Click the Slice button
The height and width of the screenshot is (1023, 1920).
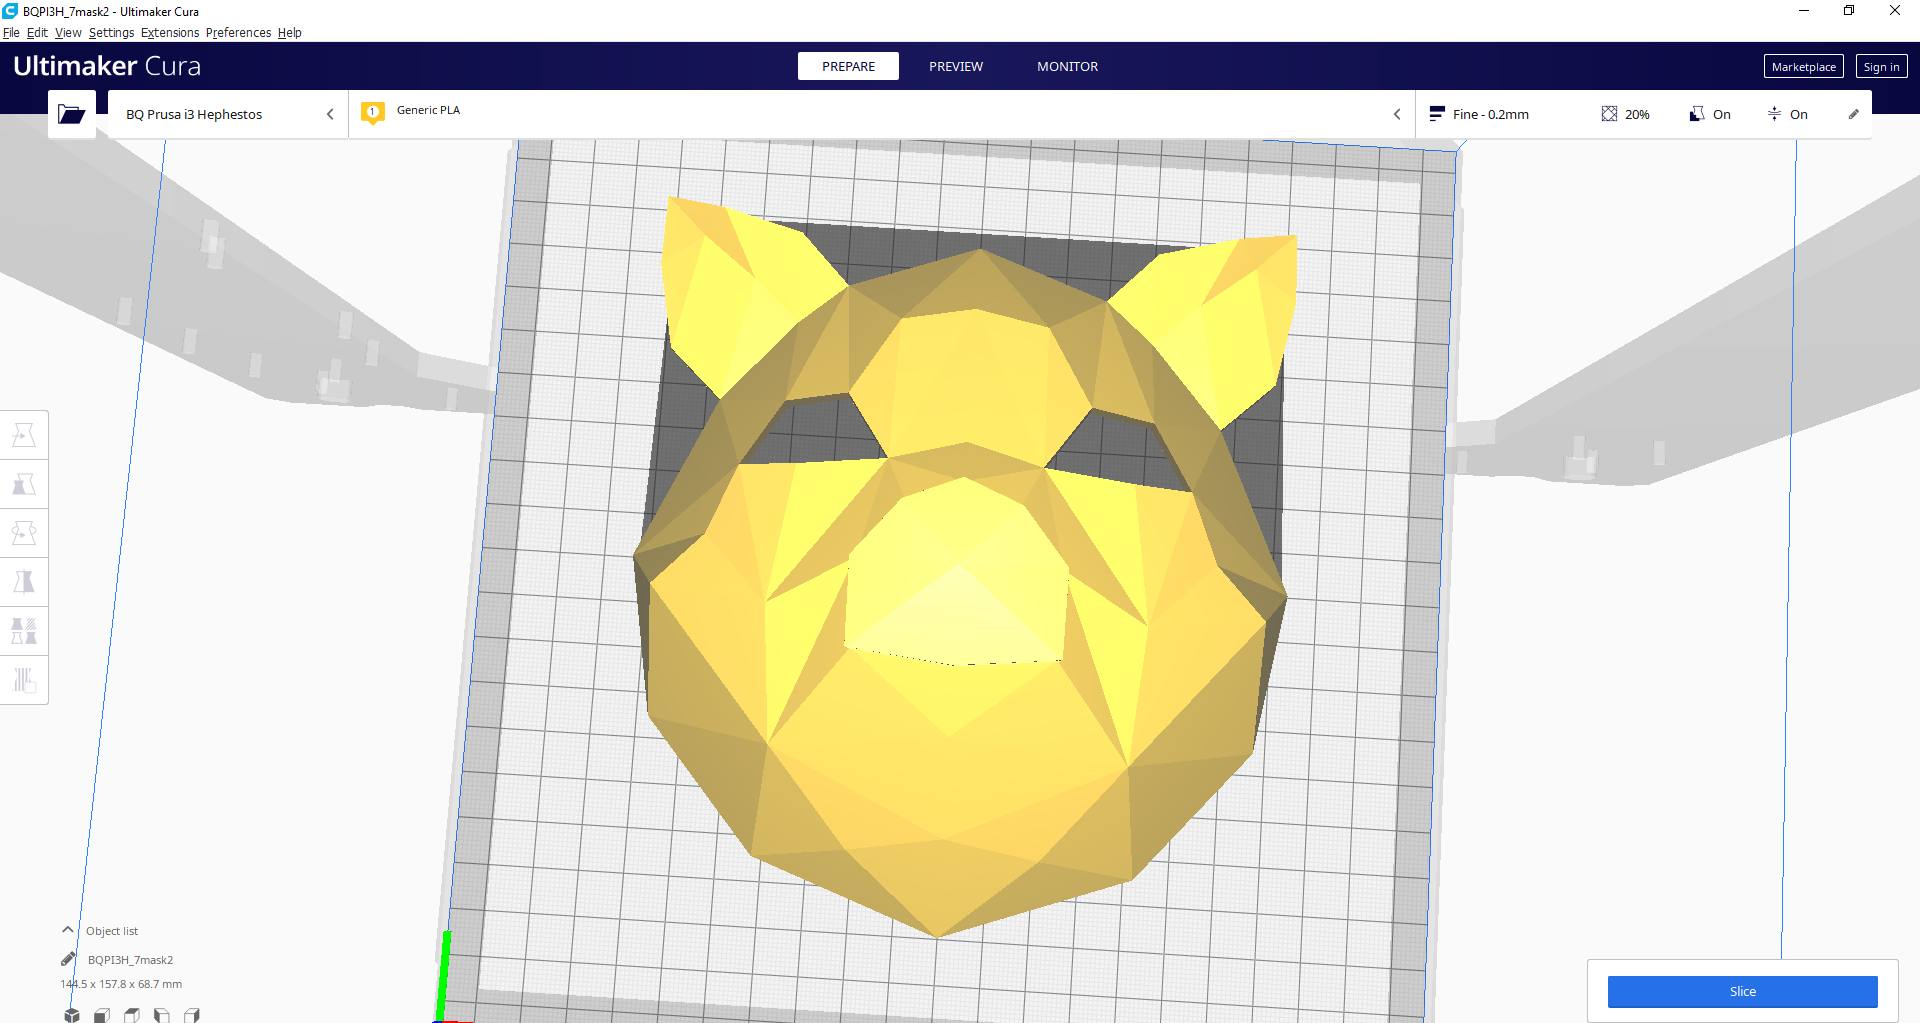pos(1742,991)
